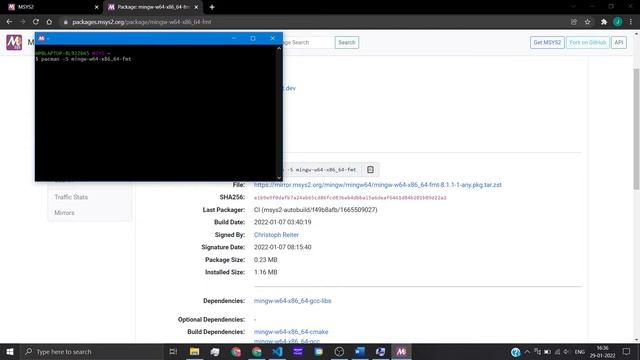
Task: Open the Get Help tray icon
Action: coord(516,351)
